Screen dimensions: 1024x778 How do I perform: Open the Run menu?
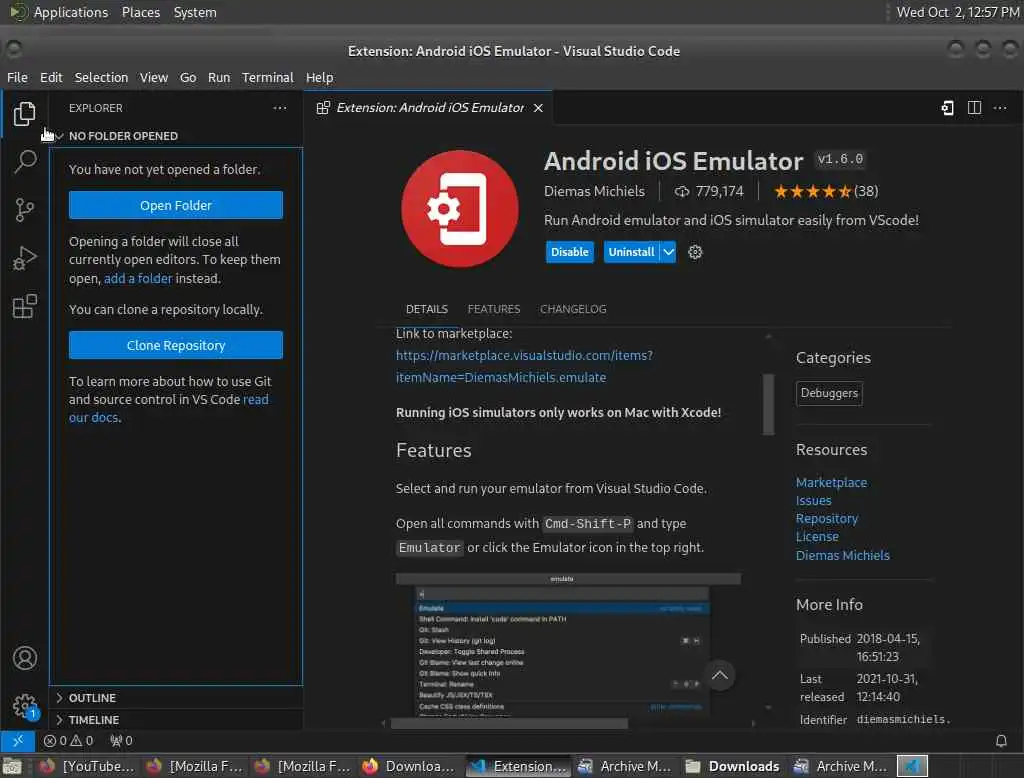tap(219, 77)
